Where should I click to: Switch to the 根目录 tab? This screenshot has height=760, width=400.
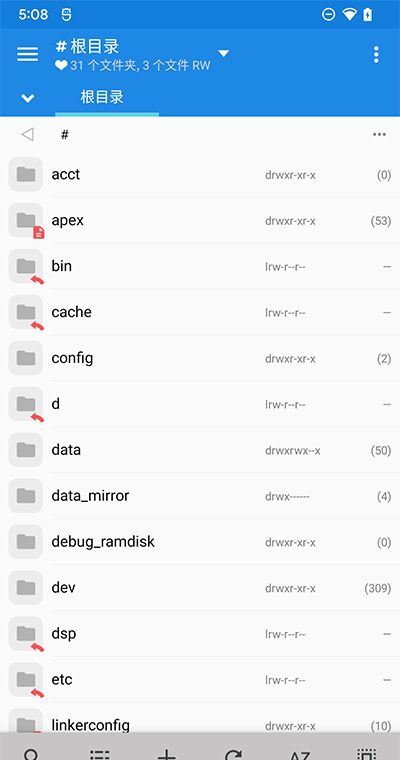[x=102, y=97]
